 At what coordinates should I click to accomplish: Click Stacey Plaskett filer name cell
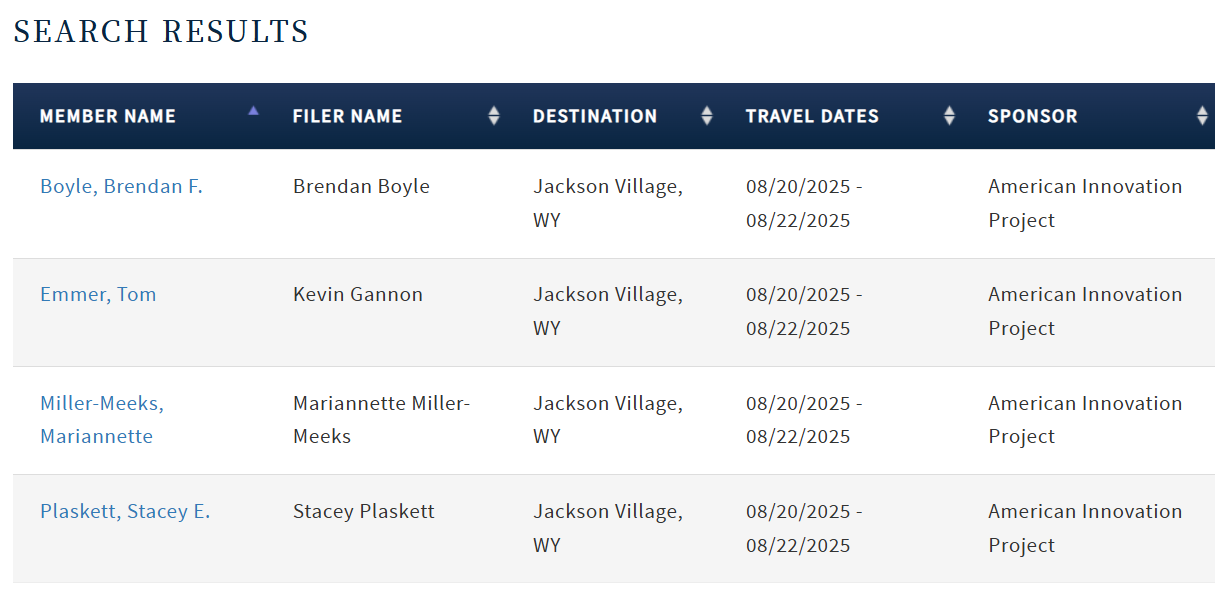tap(364, 511)
